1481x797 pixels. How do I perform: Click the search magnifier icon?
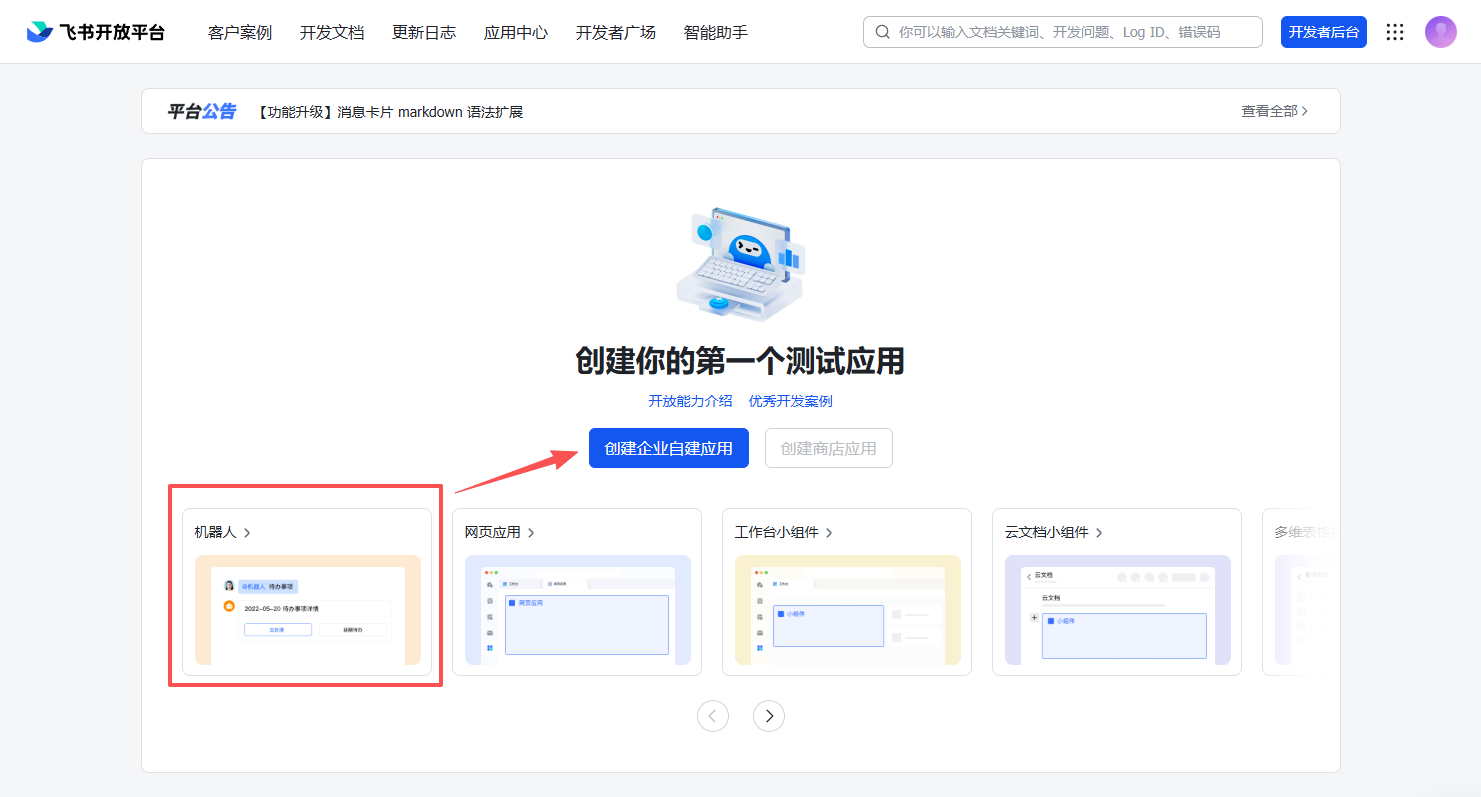click(x=882, y=32)
